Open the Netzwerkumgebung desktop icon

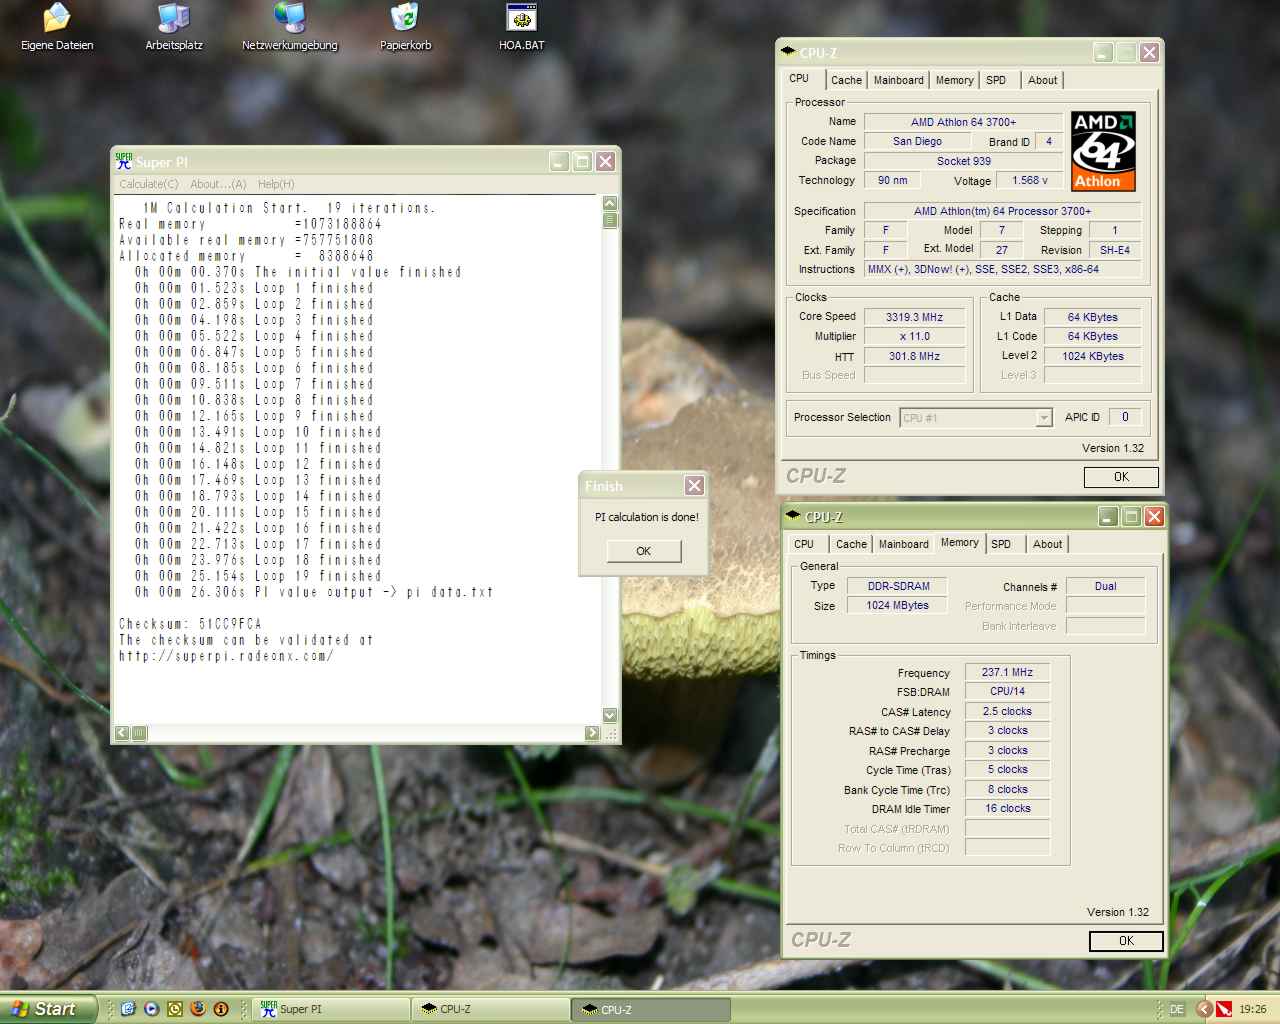point(290,28)
